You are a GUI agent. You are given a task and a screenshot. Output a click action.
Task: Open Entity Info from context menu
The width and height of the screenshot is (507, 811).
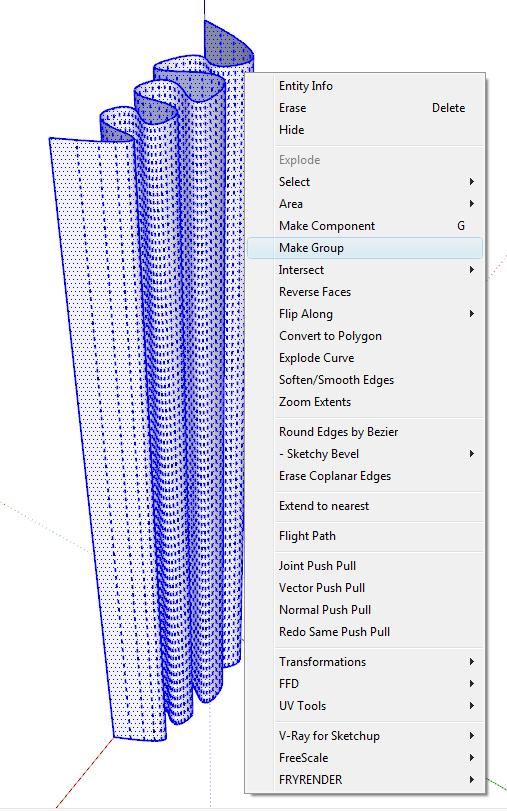[365, 86]
